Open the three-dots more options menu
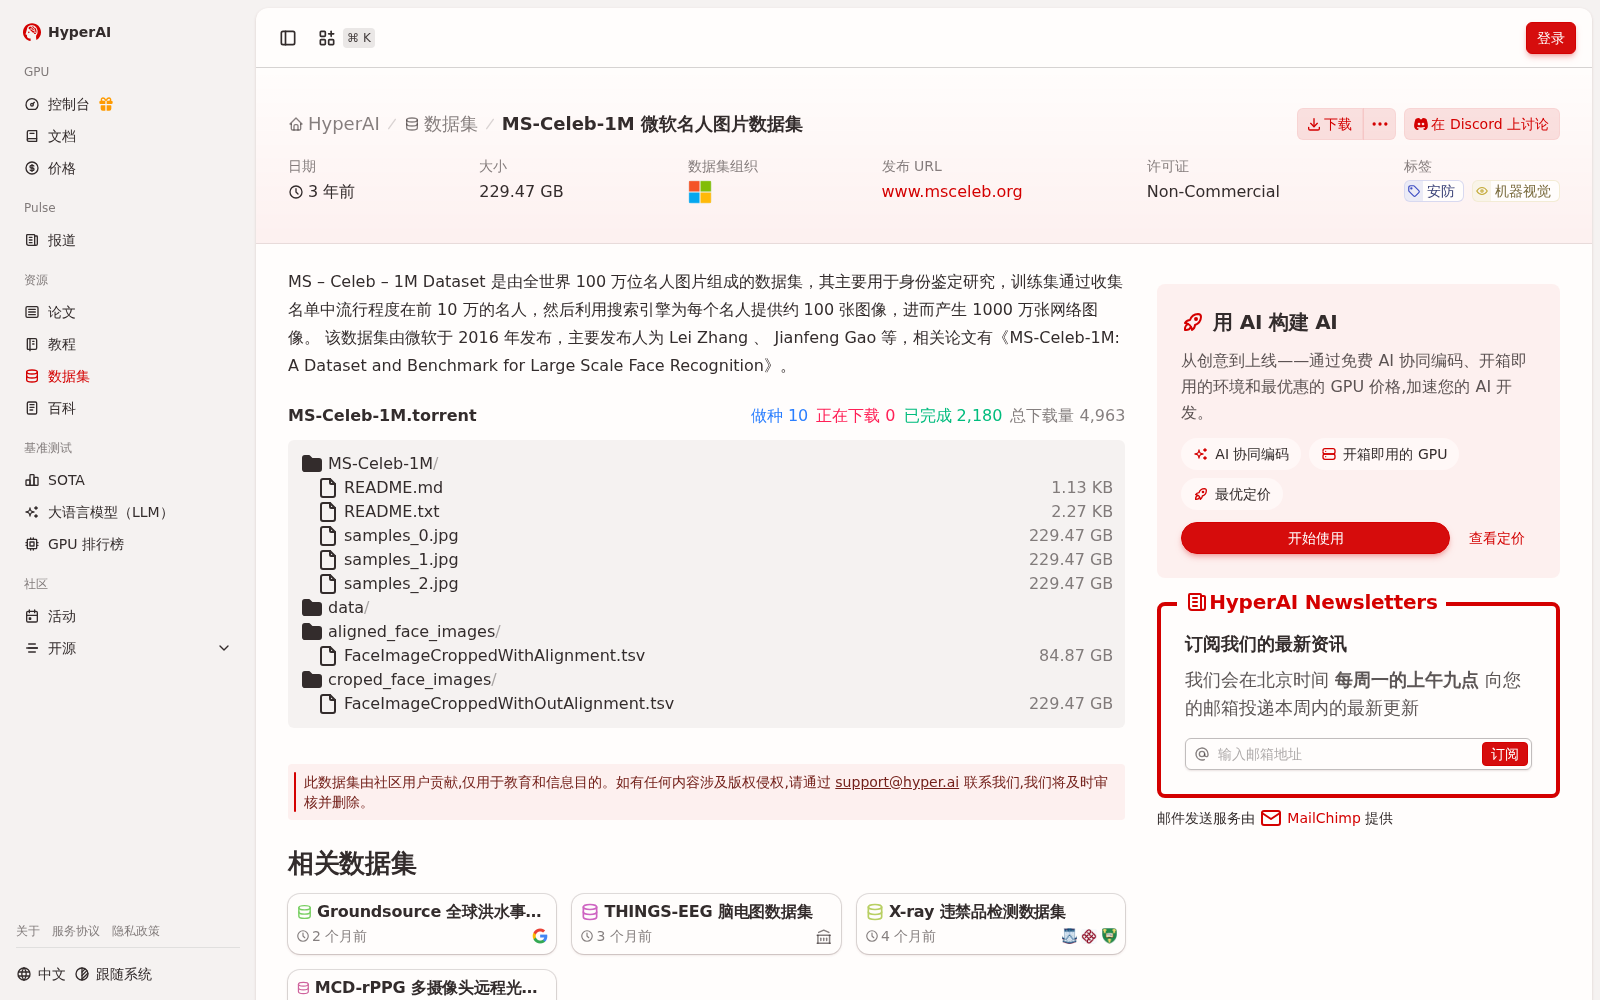 tap(1380, 124)
